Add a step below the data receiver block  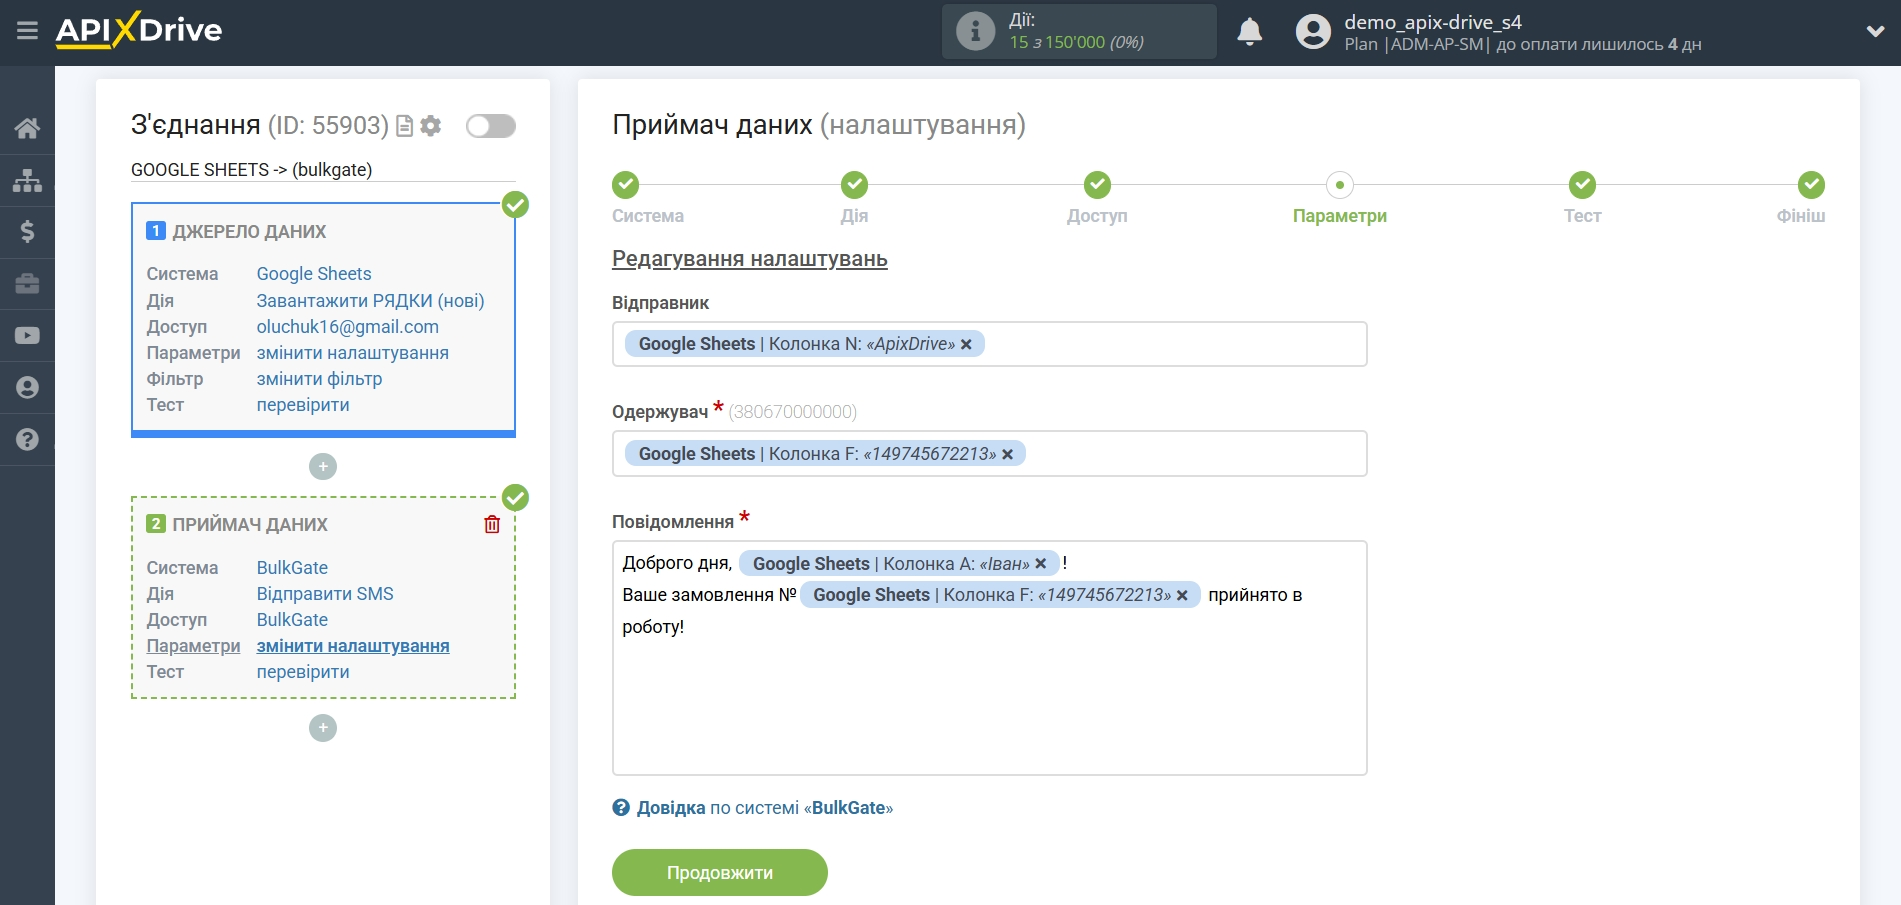coord(323,728)
